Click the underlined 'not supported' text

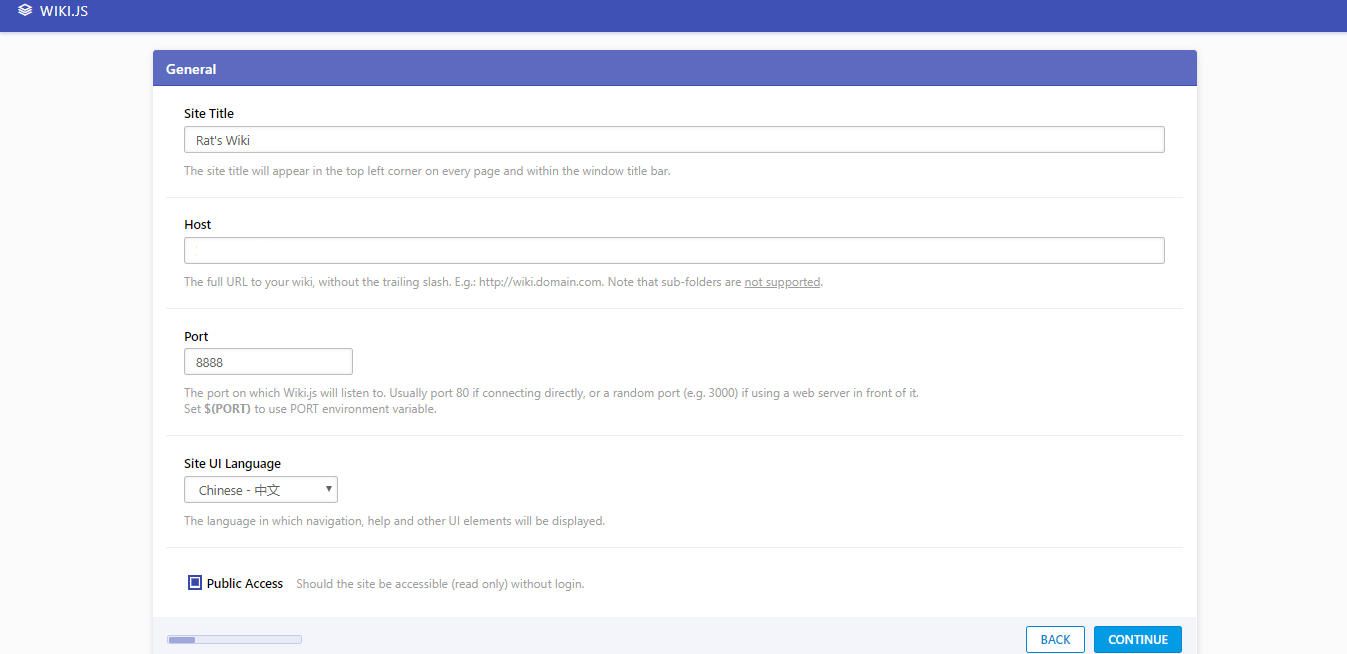[x=782, y=282]
